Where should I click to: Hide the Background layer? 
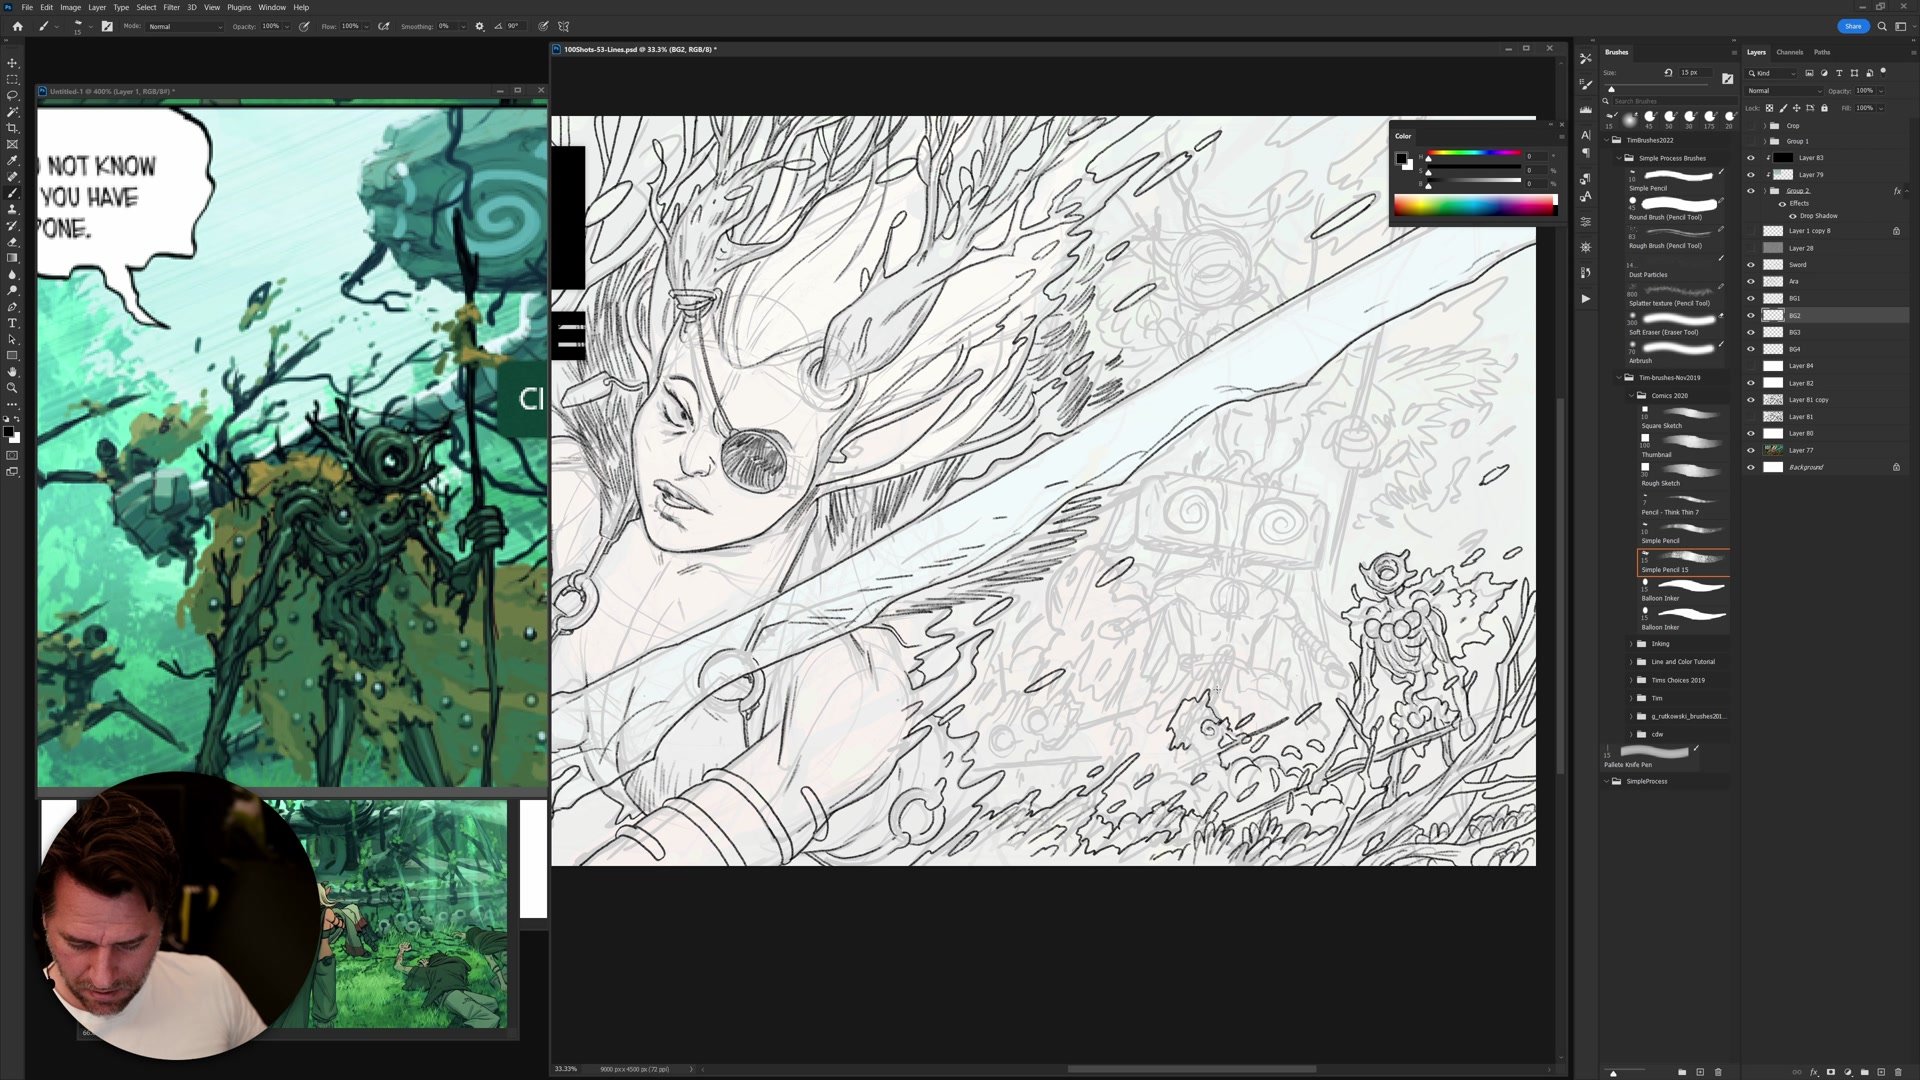pyautogui.click(x=1750, y=467)
